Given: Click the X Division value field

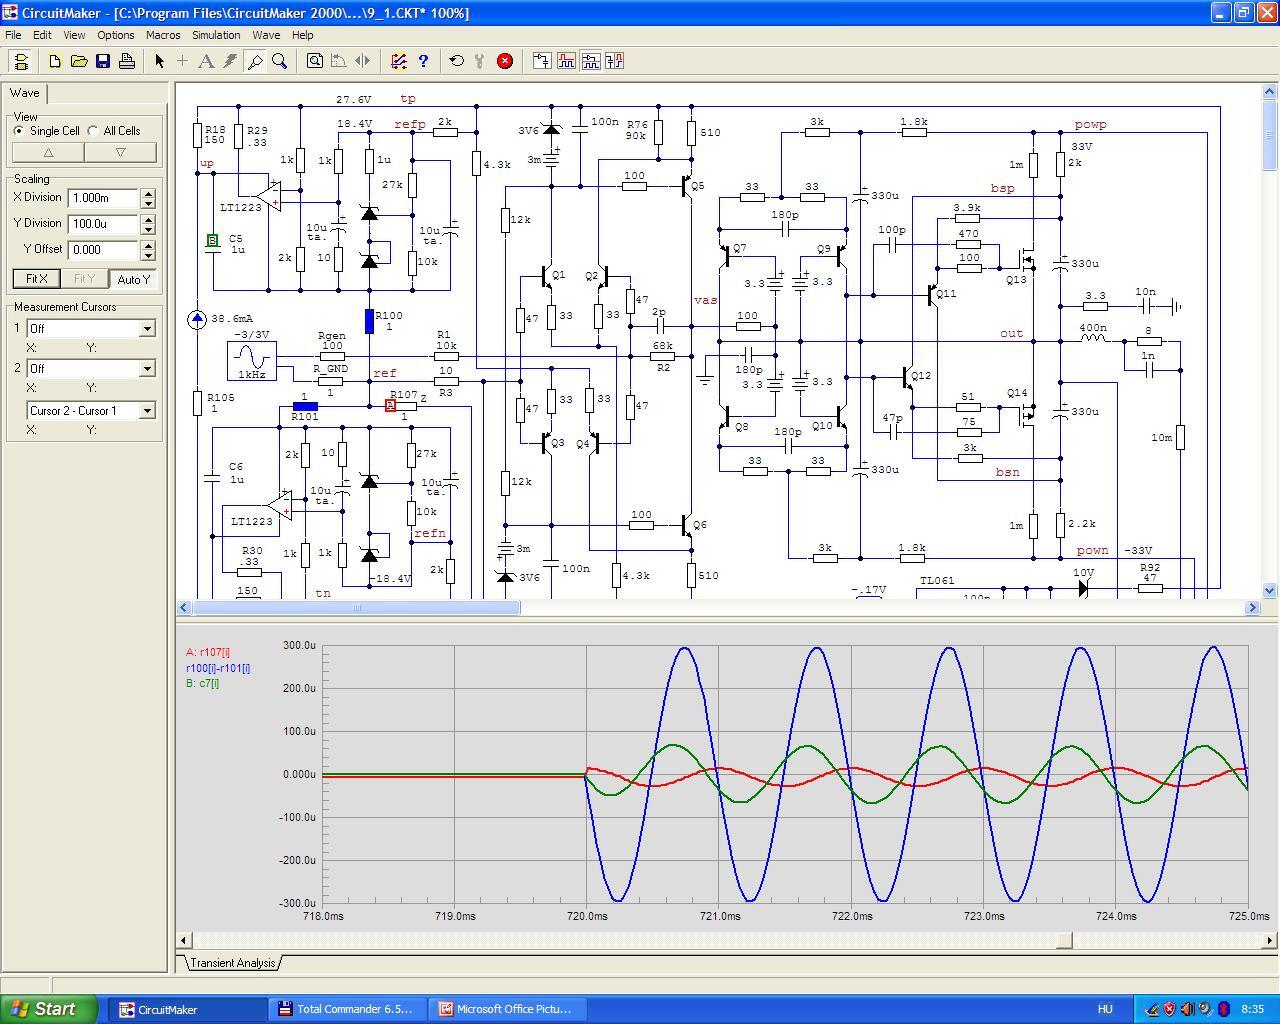Looking at the screenshot, I should 103,198.
